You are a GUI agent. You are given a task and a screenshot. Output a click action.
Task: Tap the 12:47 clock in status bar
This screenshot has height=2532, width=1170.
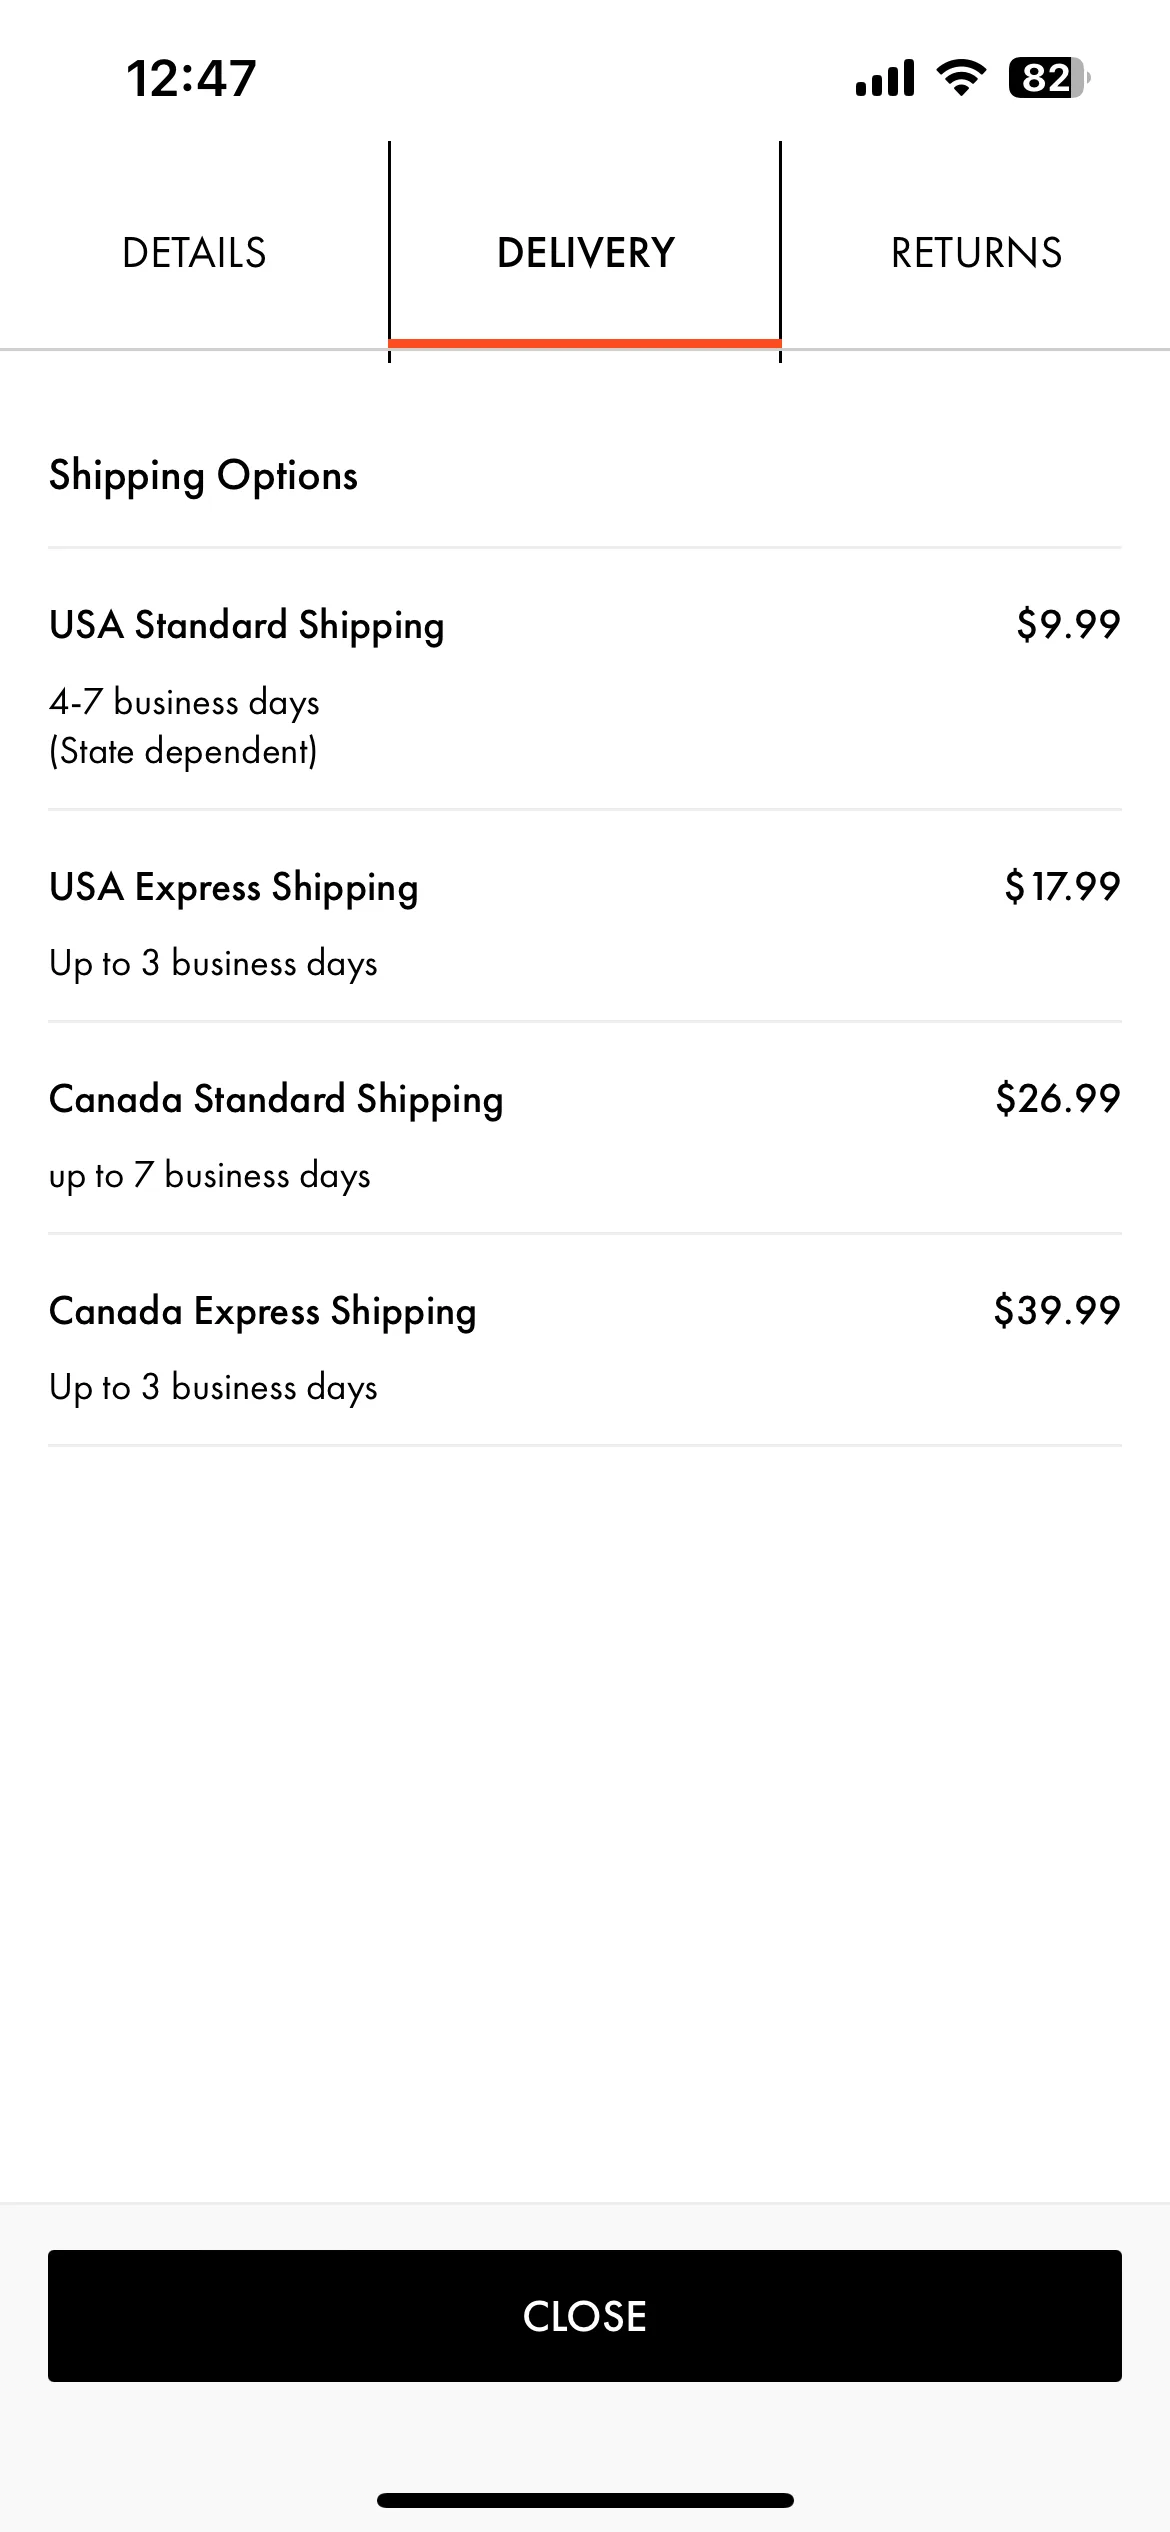(x=191, y=78)
